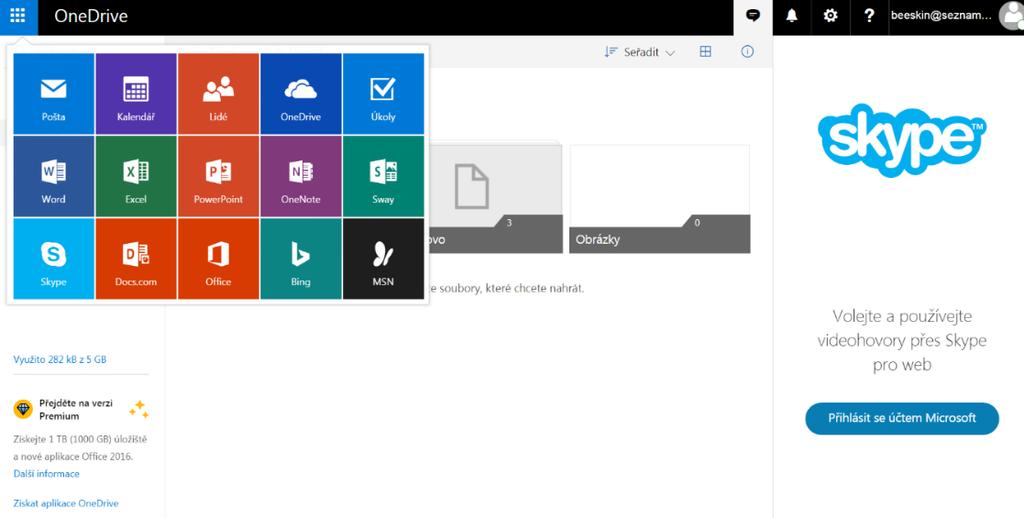Viewport: 1024px width, 518px height.
Task: Launch PowerPoint from the app grid
Action: coord(218,176)
